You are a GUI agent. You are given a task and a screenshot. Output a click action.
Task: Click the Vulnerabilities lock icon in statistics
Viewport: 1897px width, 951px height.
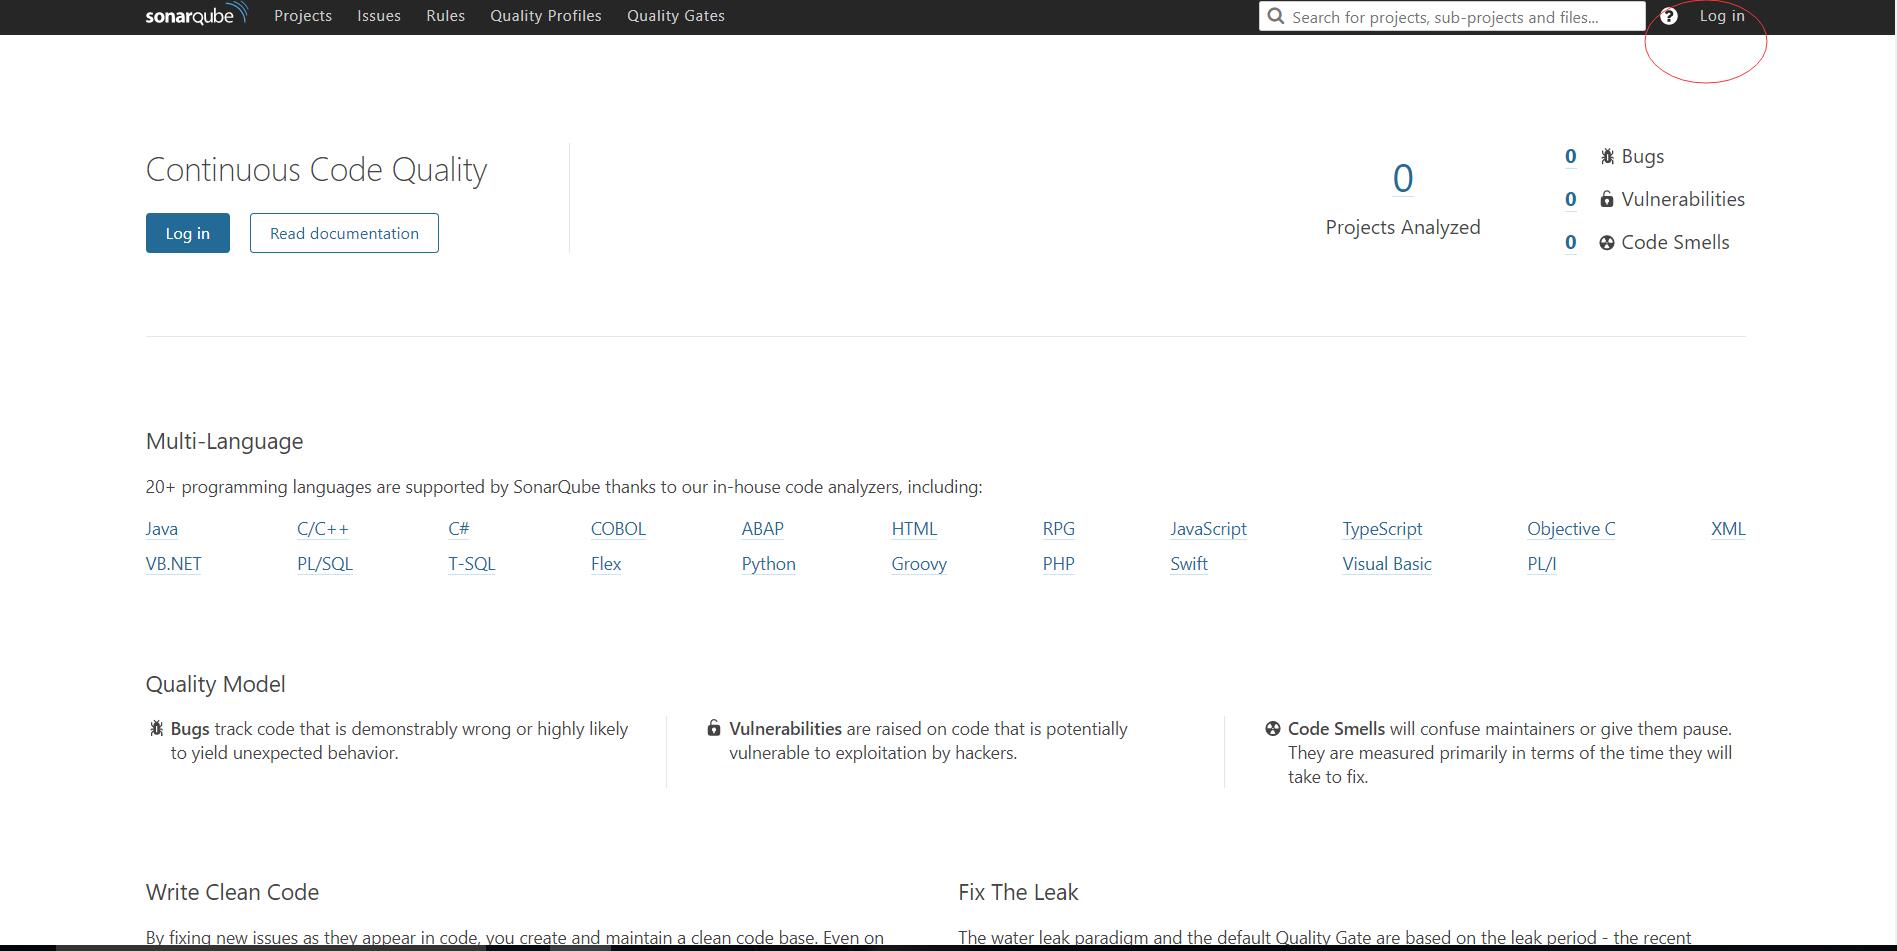(x=1607, y=199)
